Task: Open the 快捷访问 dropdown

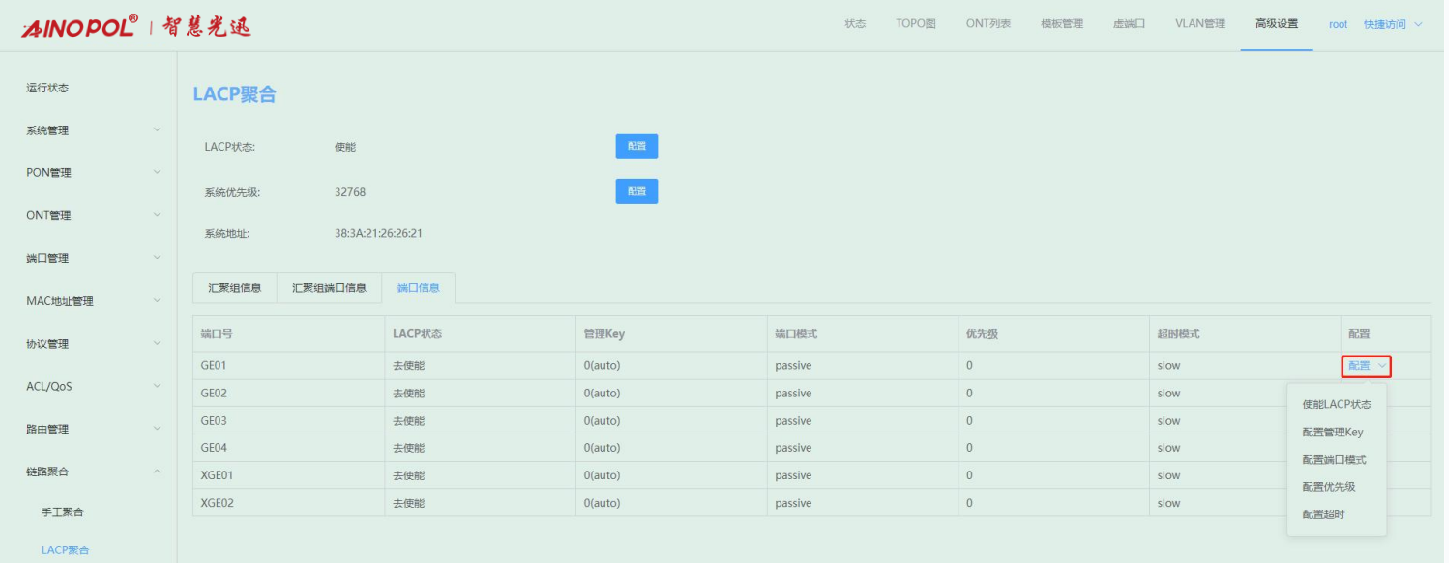Action: (1392, 24)
